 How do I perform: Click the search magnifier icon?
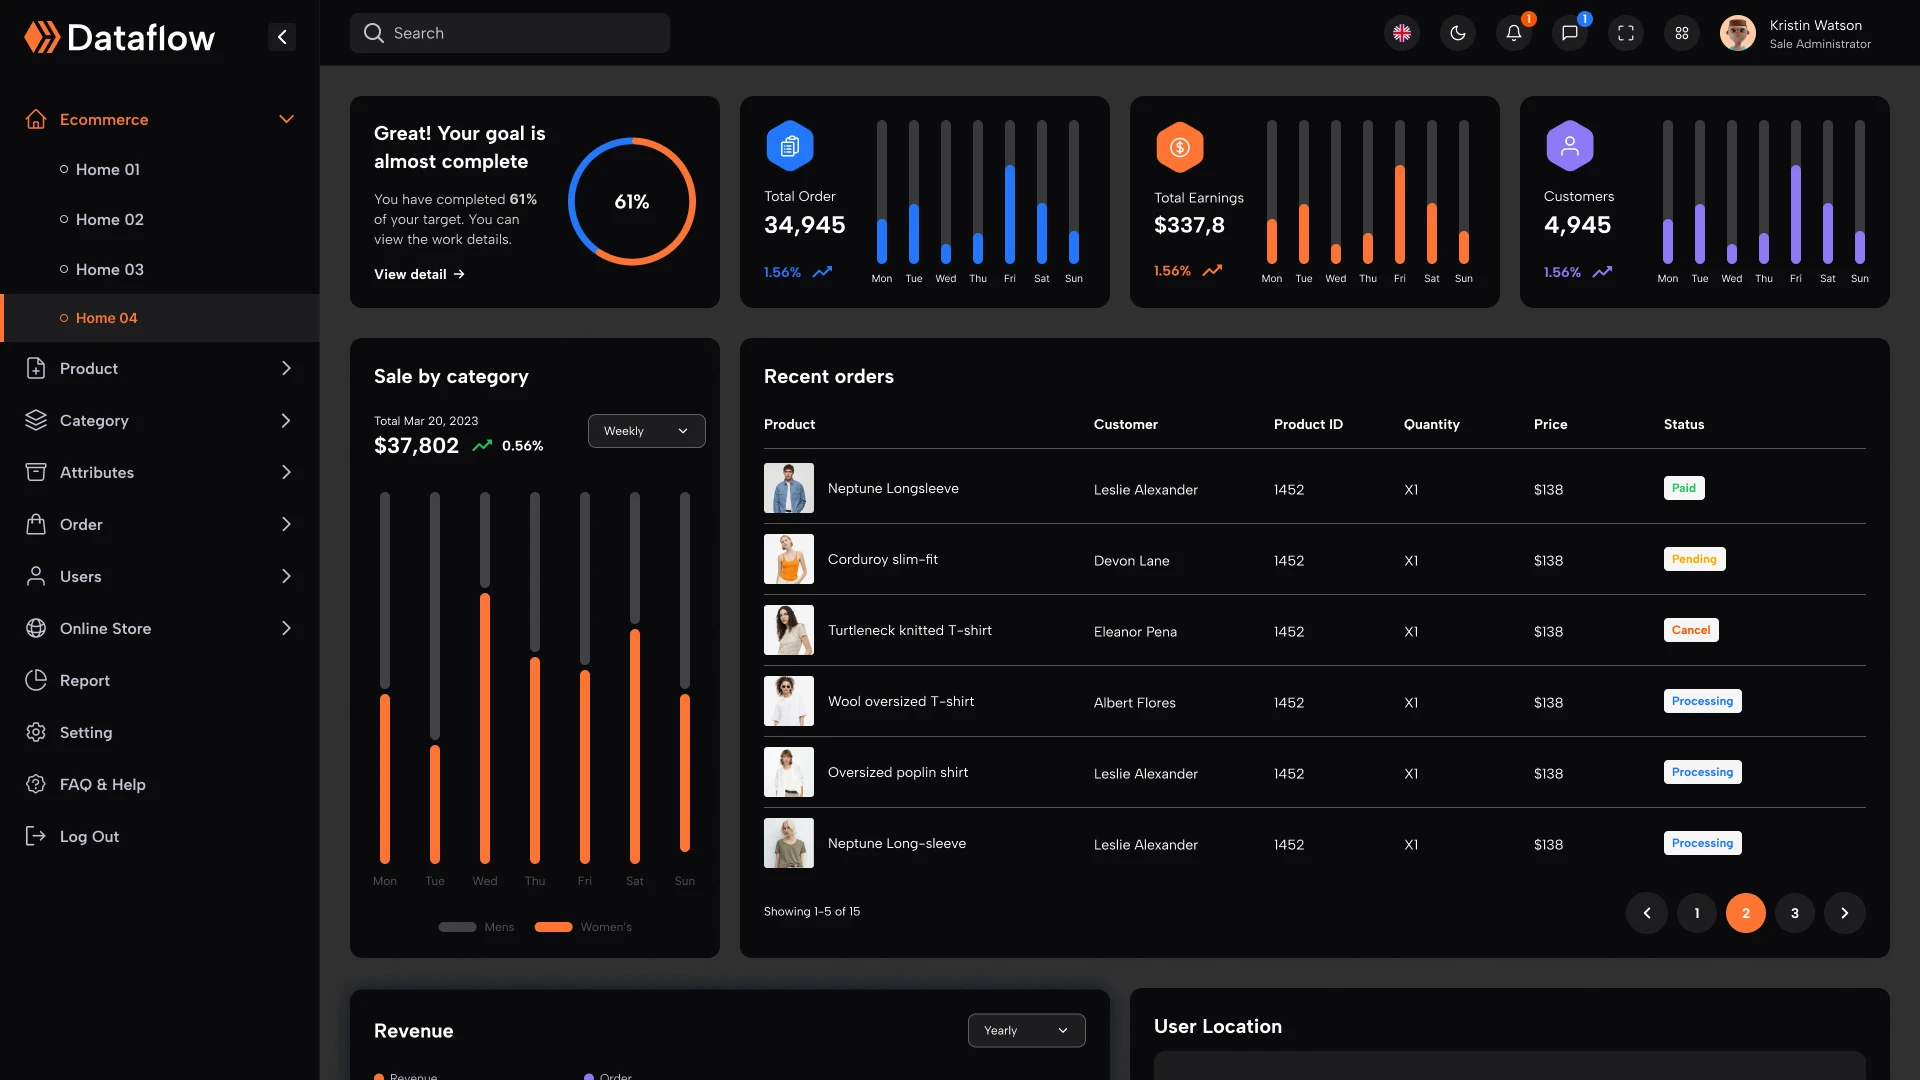pyautogui.click(x=374, y=33)
